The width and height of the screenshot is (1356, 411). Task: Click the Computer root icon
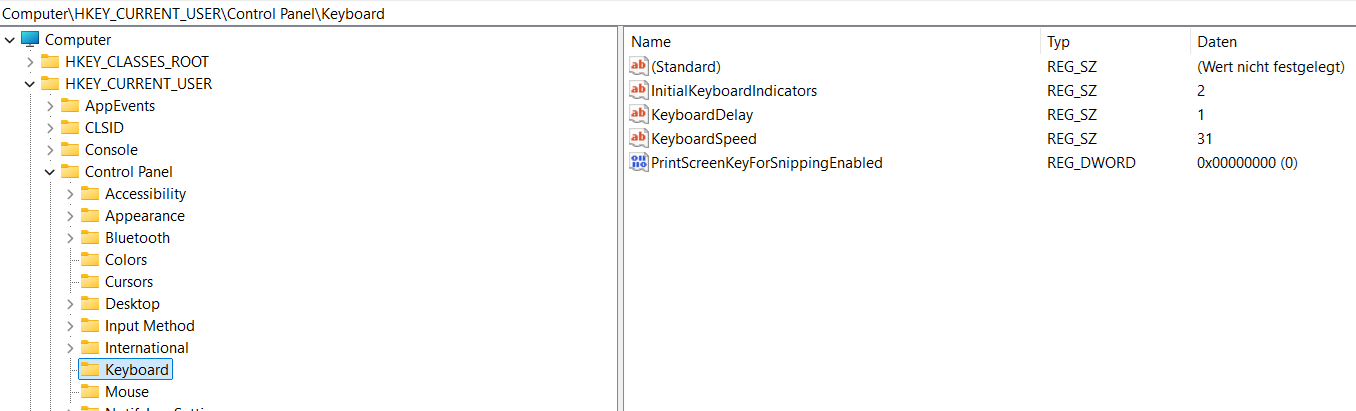30,40
